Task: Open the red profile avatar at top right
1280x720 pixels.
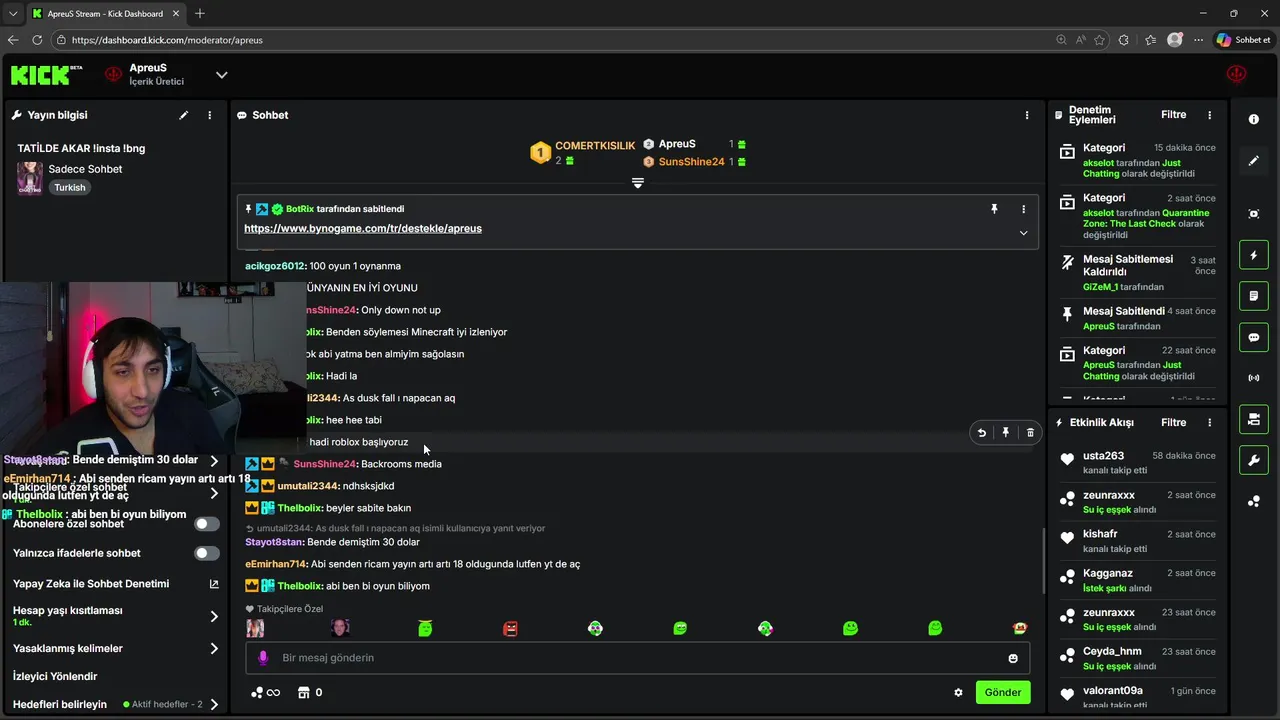Action: click(1237, 75)
